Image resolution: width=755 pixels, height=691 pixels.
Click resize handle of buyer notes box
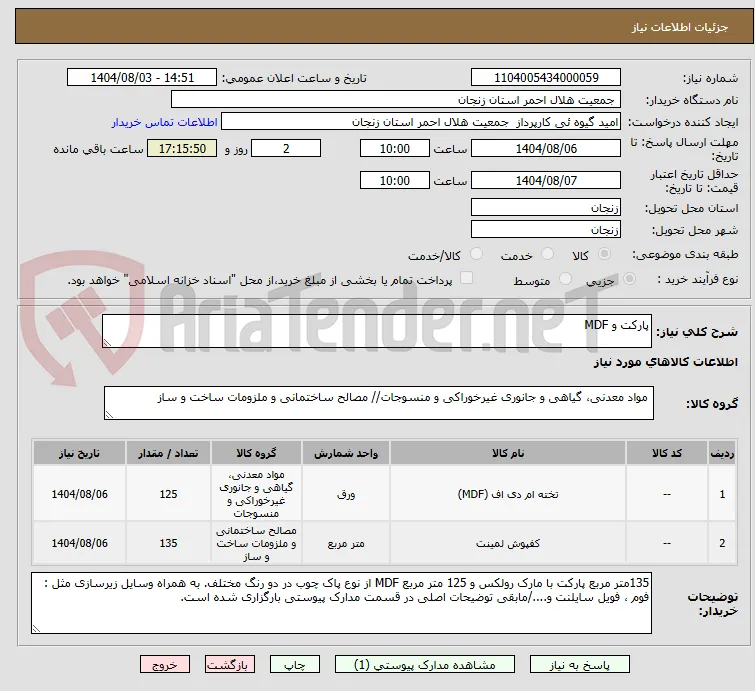[37, 628]
